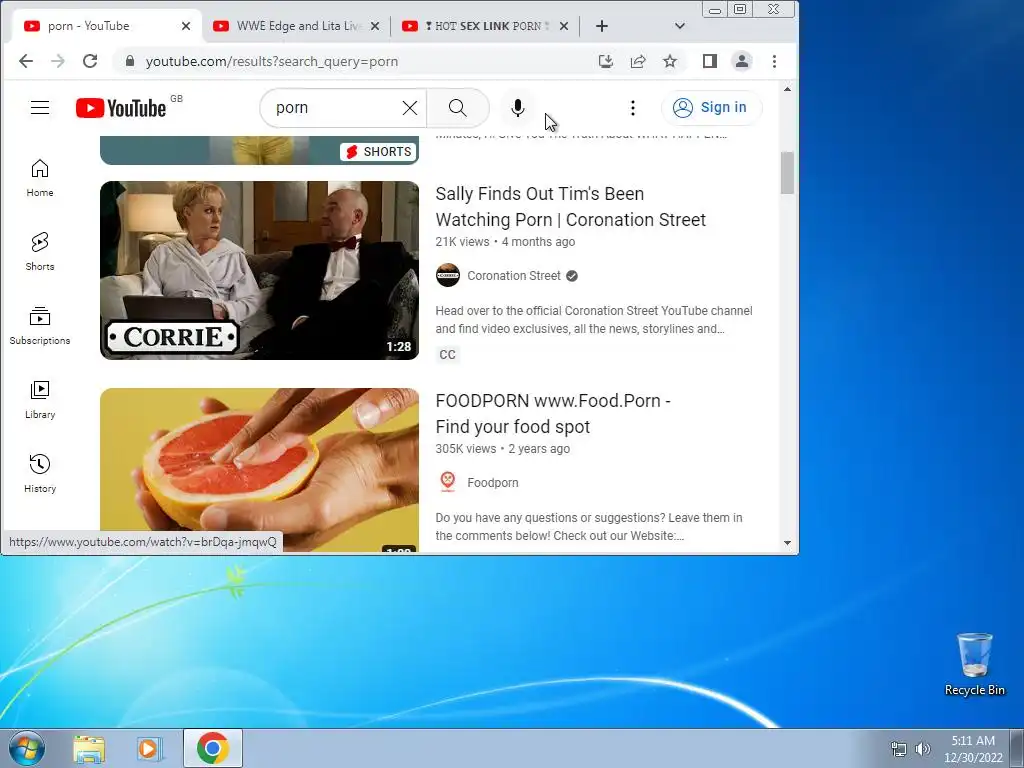Open Windows Media Player from taskbar

point(149,748)
